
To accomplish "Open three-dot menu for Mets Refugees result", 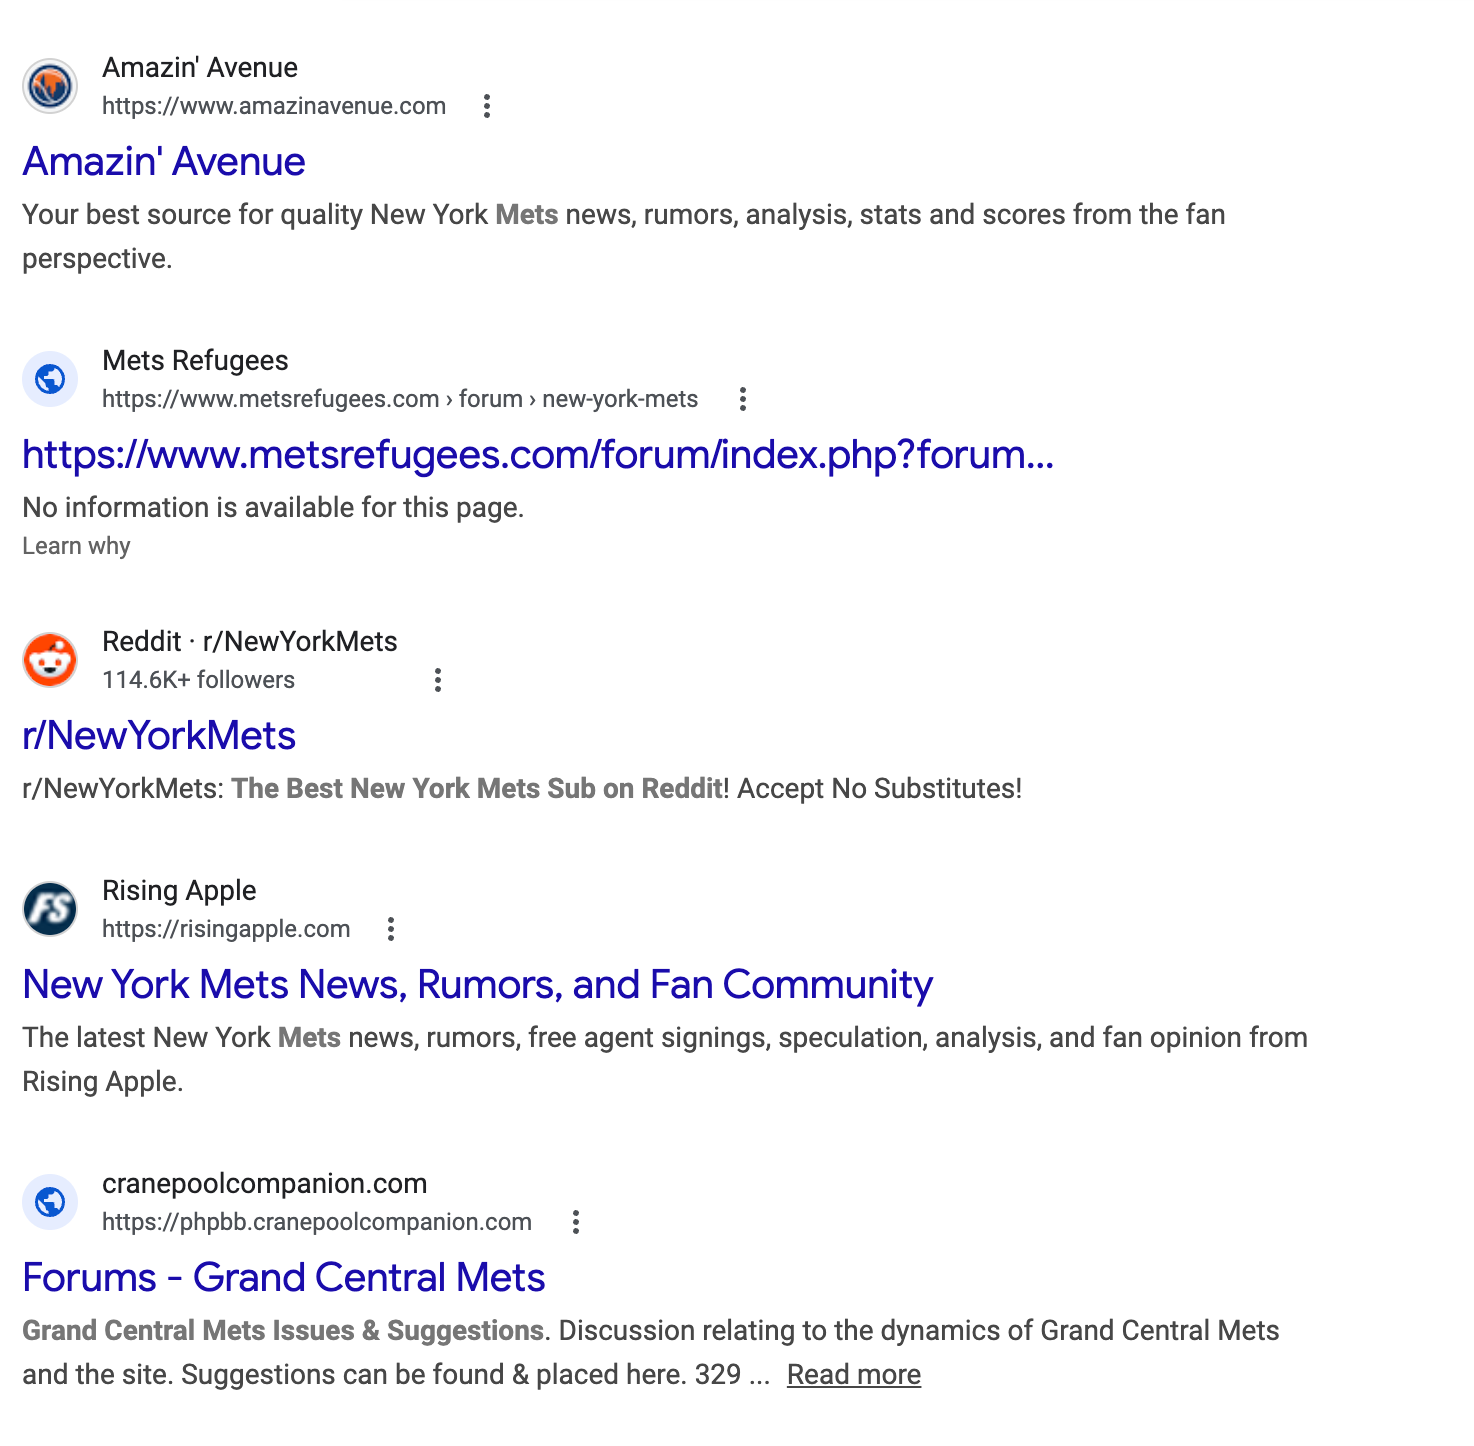I will pos(742,399).
